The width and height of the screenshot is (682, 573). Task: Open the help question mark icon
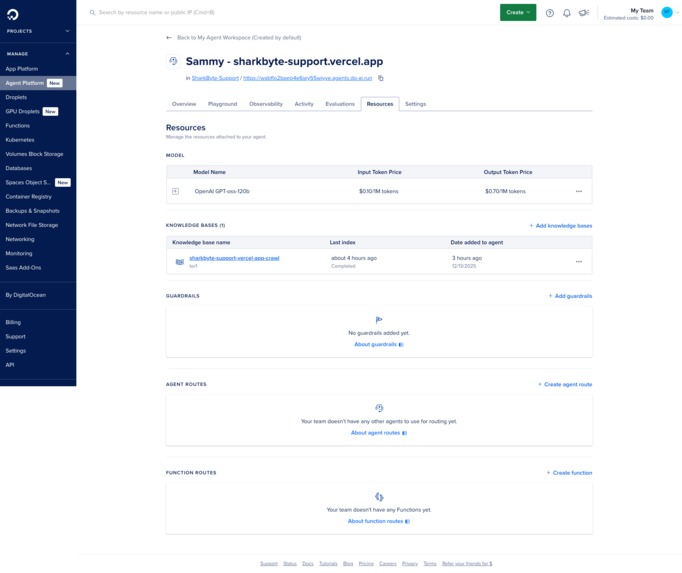[x=550, y=13]
